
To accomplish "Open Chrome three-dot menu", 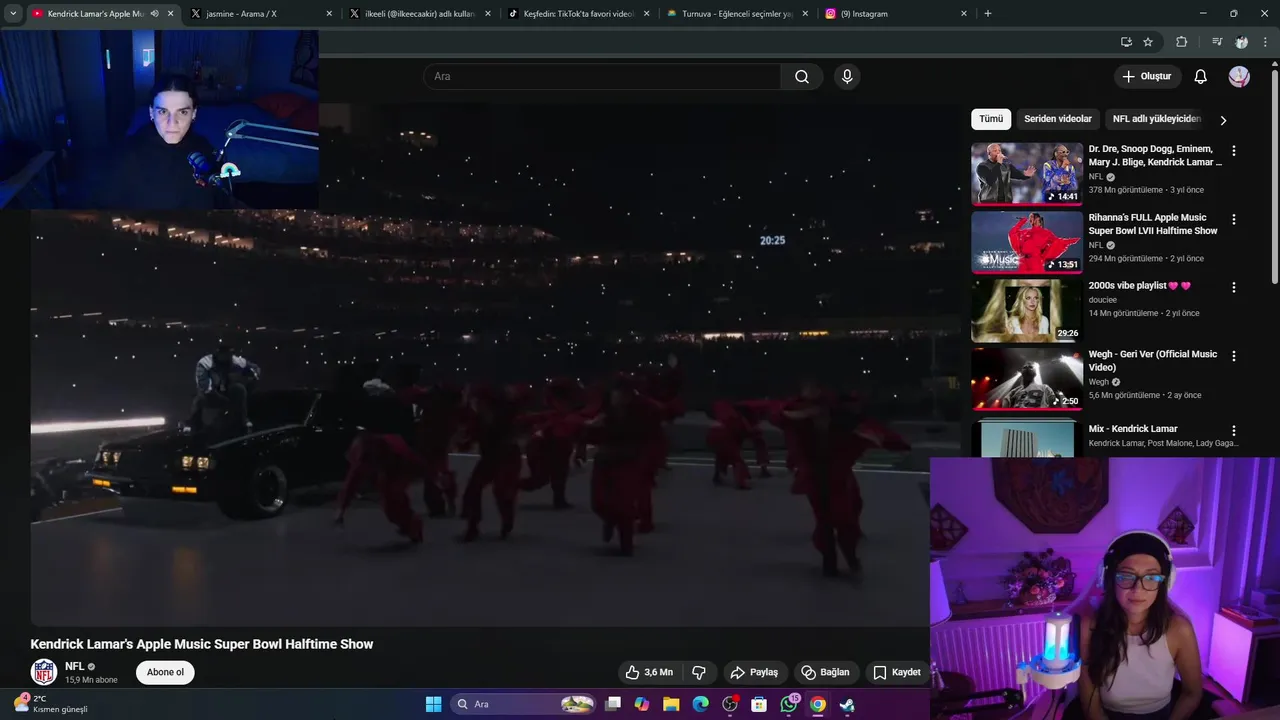I will click(1265, 42).
